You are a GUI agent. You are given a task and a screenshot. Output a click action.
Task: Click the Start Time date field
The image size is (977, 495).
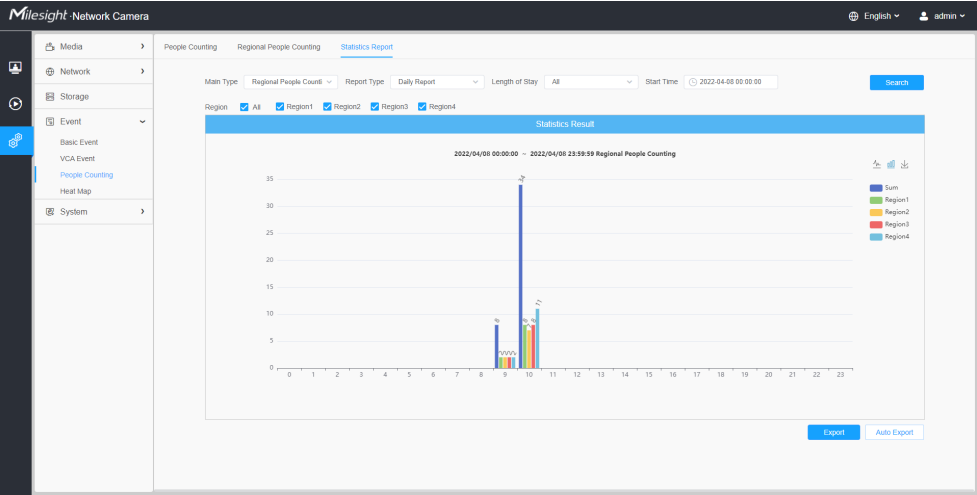tap(731, 82)
